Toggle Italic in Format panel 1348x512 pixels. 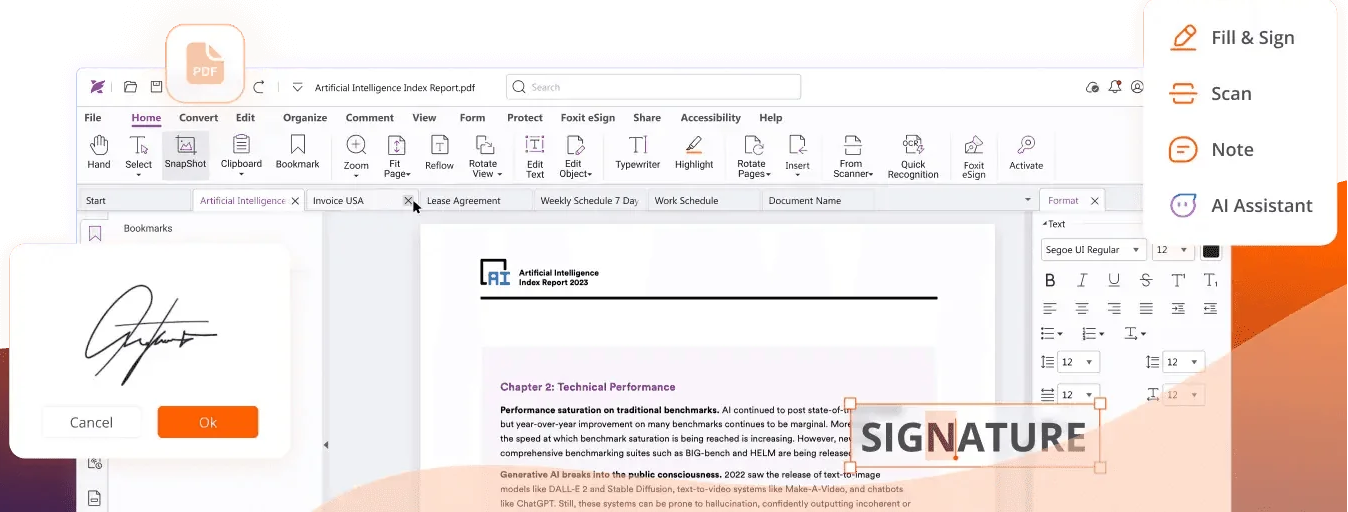(1082, 280)
